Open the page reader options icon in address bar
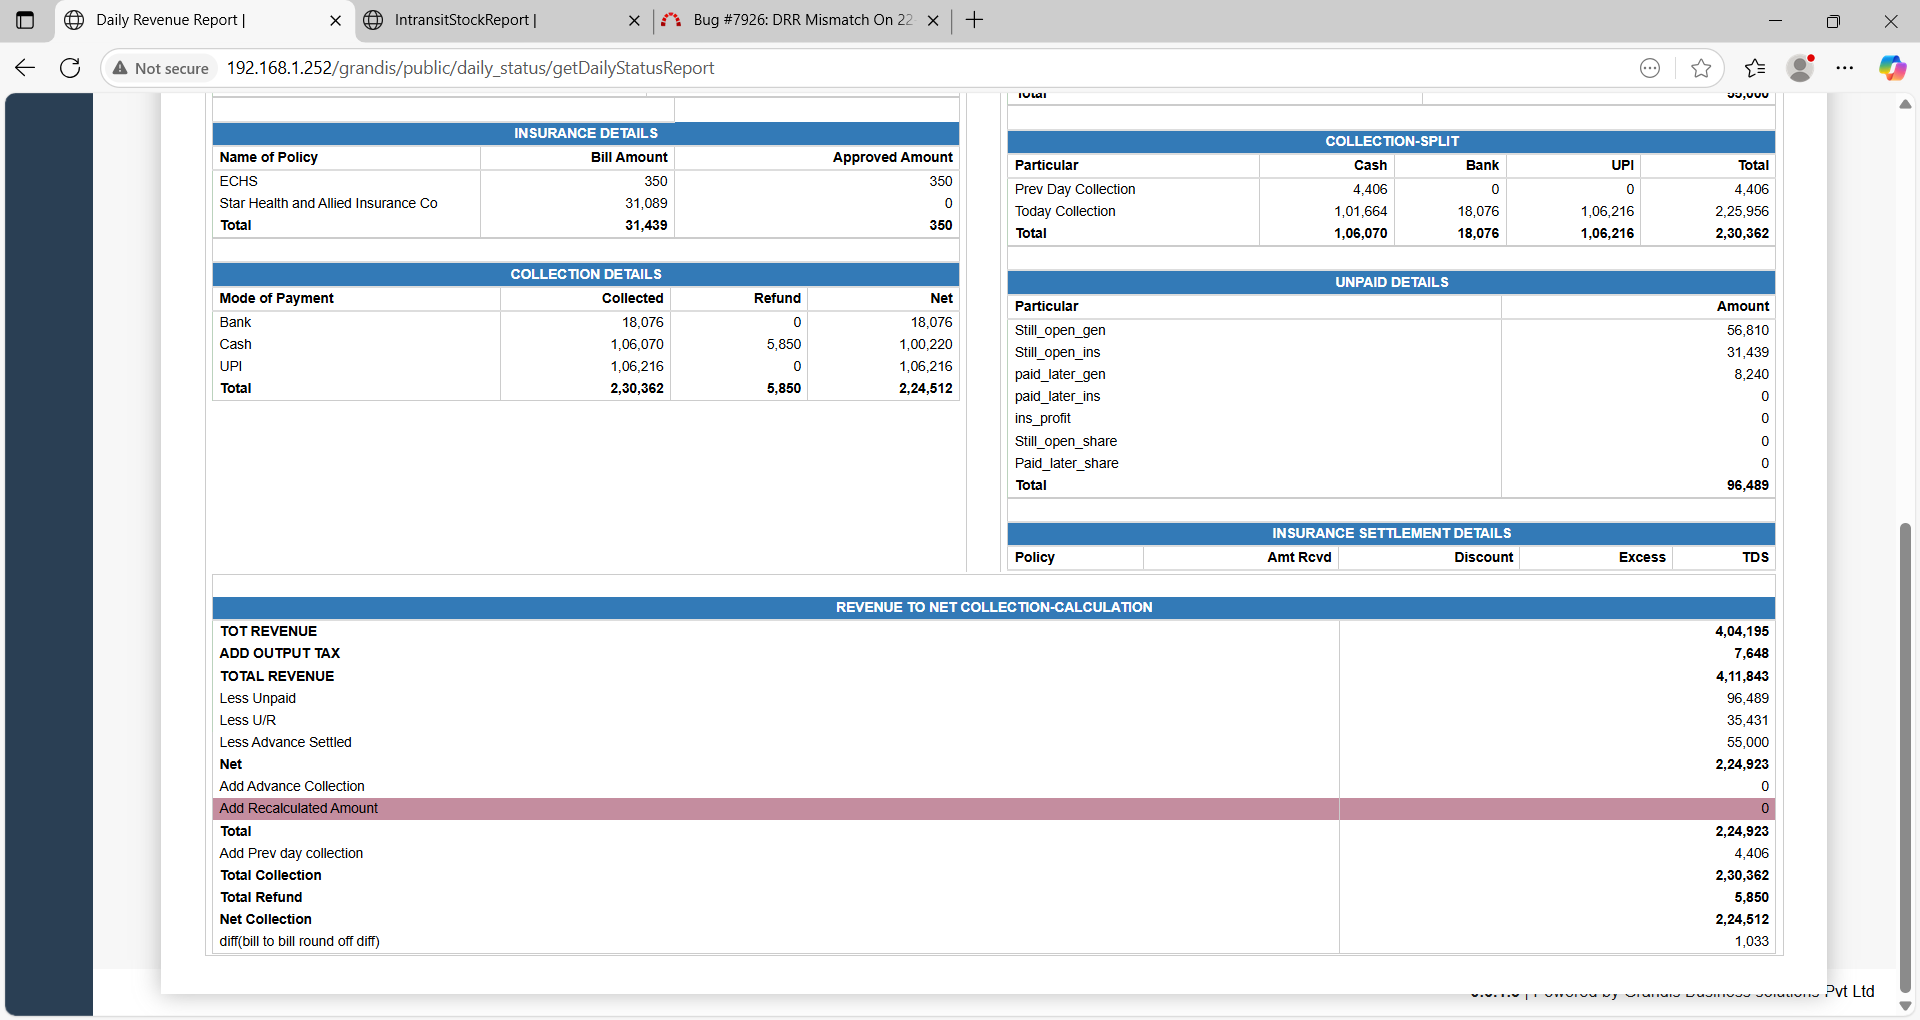The image size is (1920, 1020). coord(1650,68)
